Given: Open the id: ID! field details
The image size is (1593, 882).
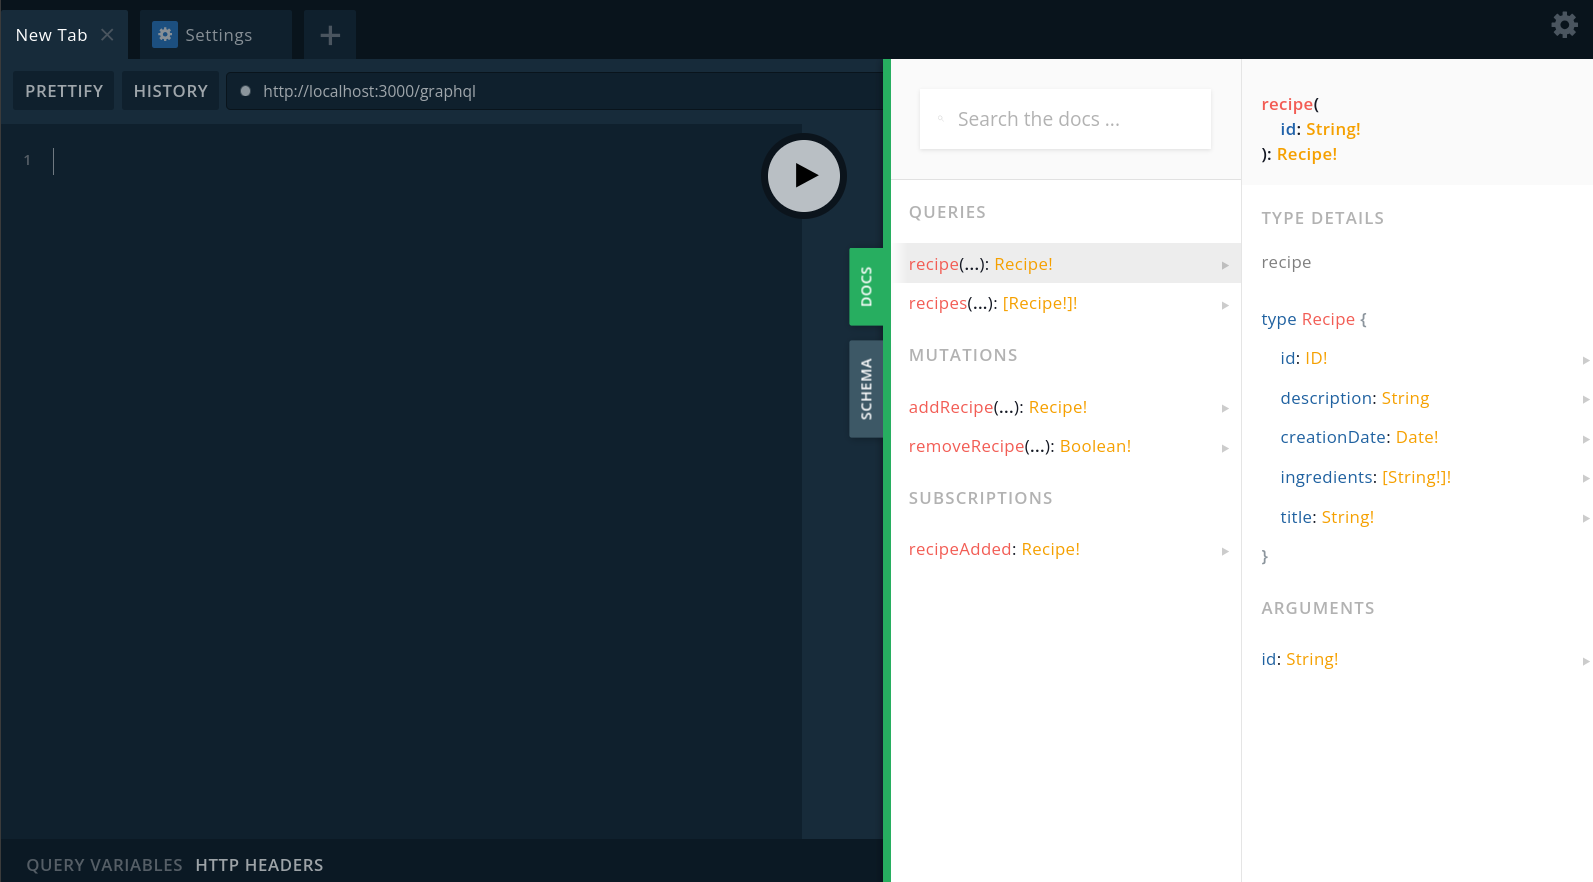Looking at the screenshot, I should [x=1417, y=358].
